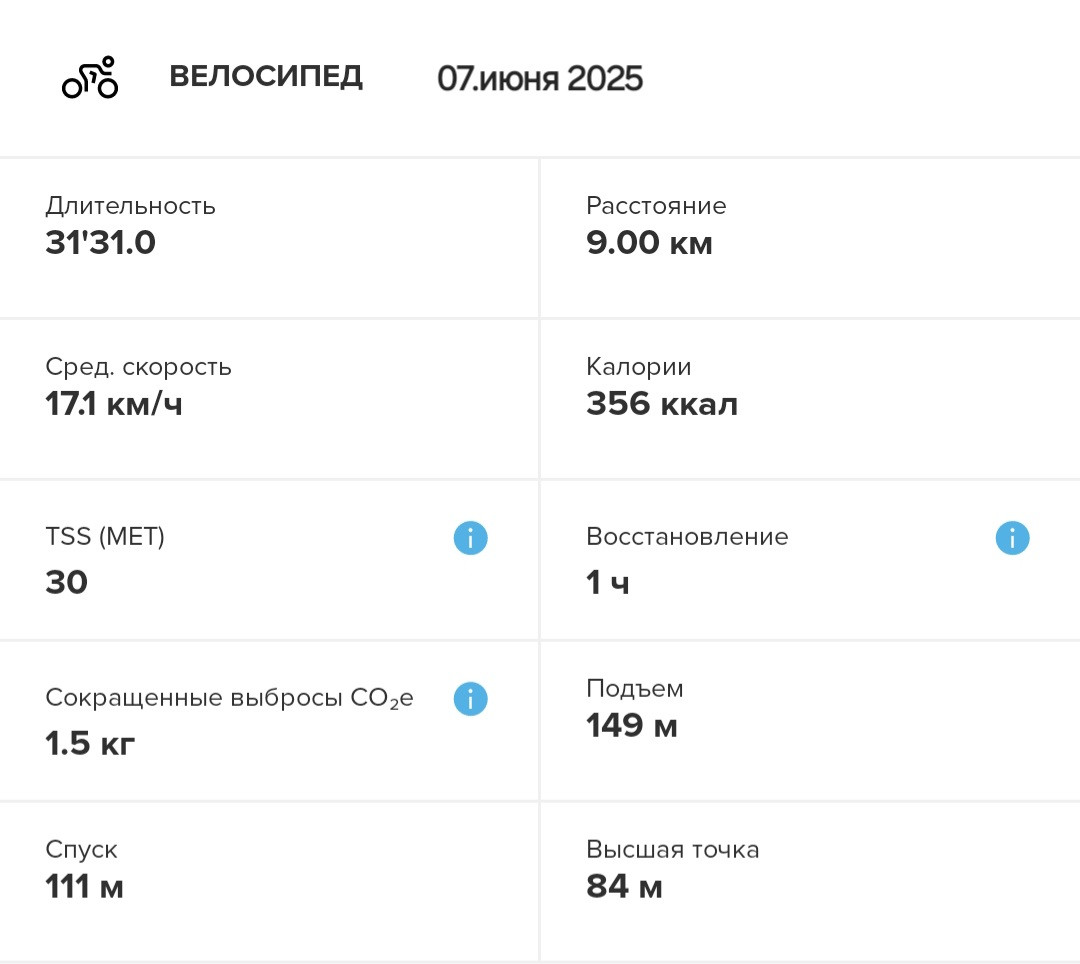Open the TSS (MET) info icon

[470, 538]
